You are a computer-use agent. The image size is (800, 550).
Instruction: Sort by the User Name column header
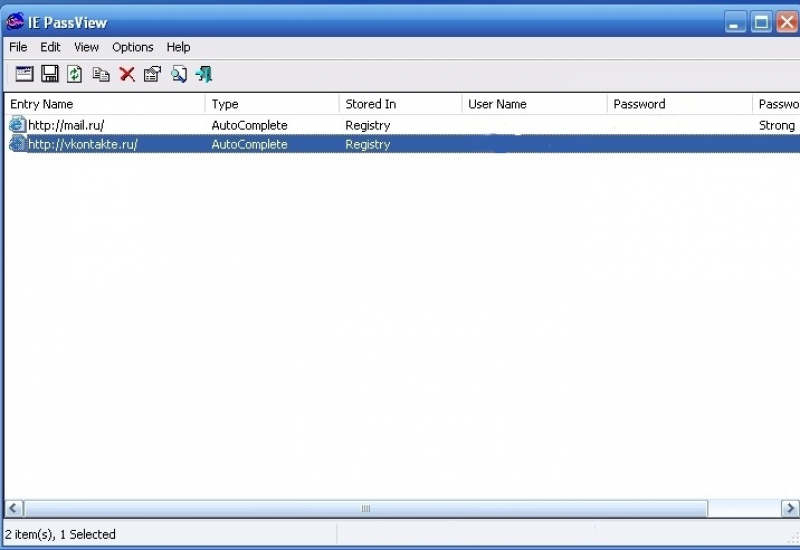click(535, 104)
